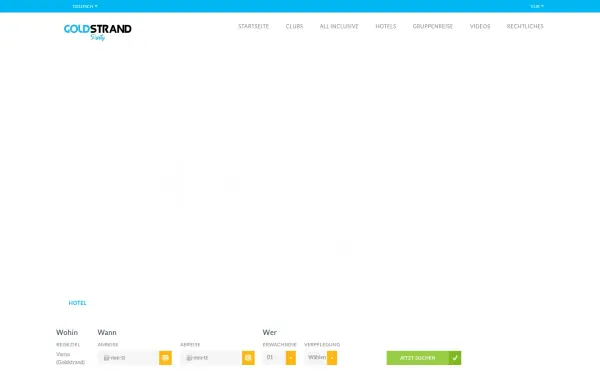Image resolution: width=600 pixels, height=375 pixels.
Task: Click the Varna (Goldstrand) destination text
Action: coord(70,358)
